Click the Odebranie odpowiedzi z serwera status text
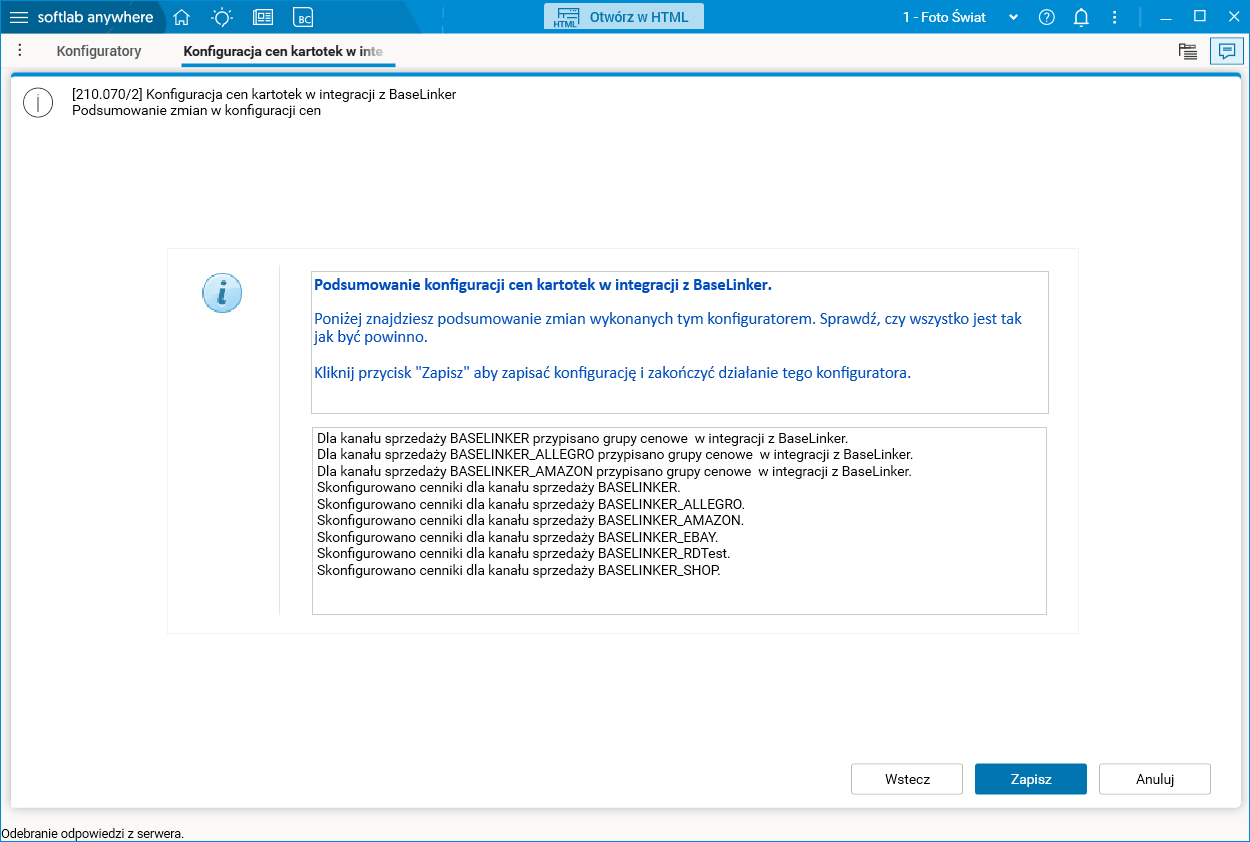Screen dimensions: 1250x842 92,833
